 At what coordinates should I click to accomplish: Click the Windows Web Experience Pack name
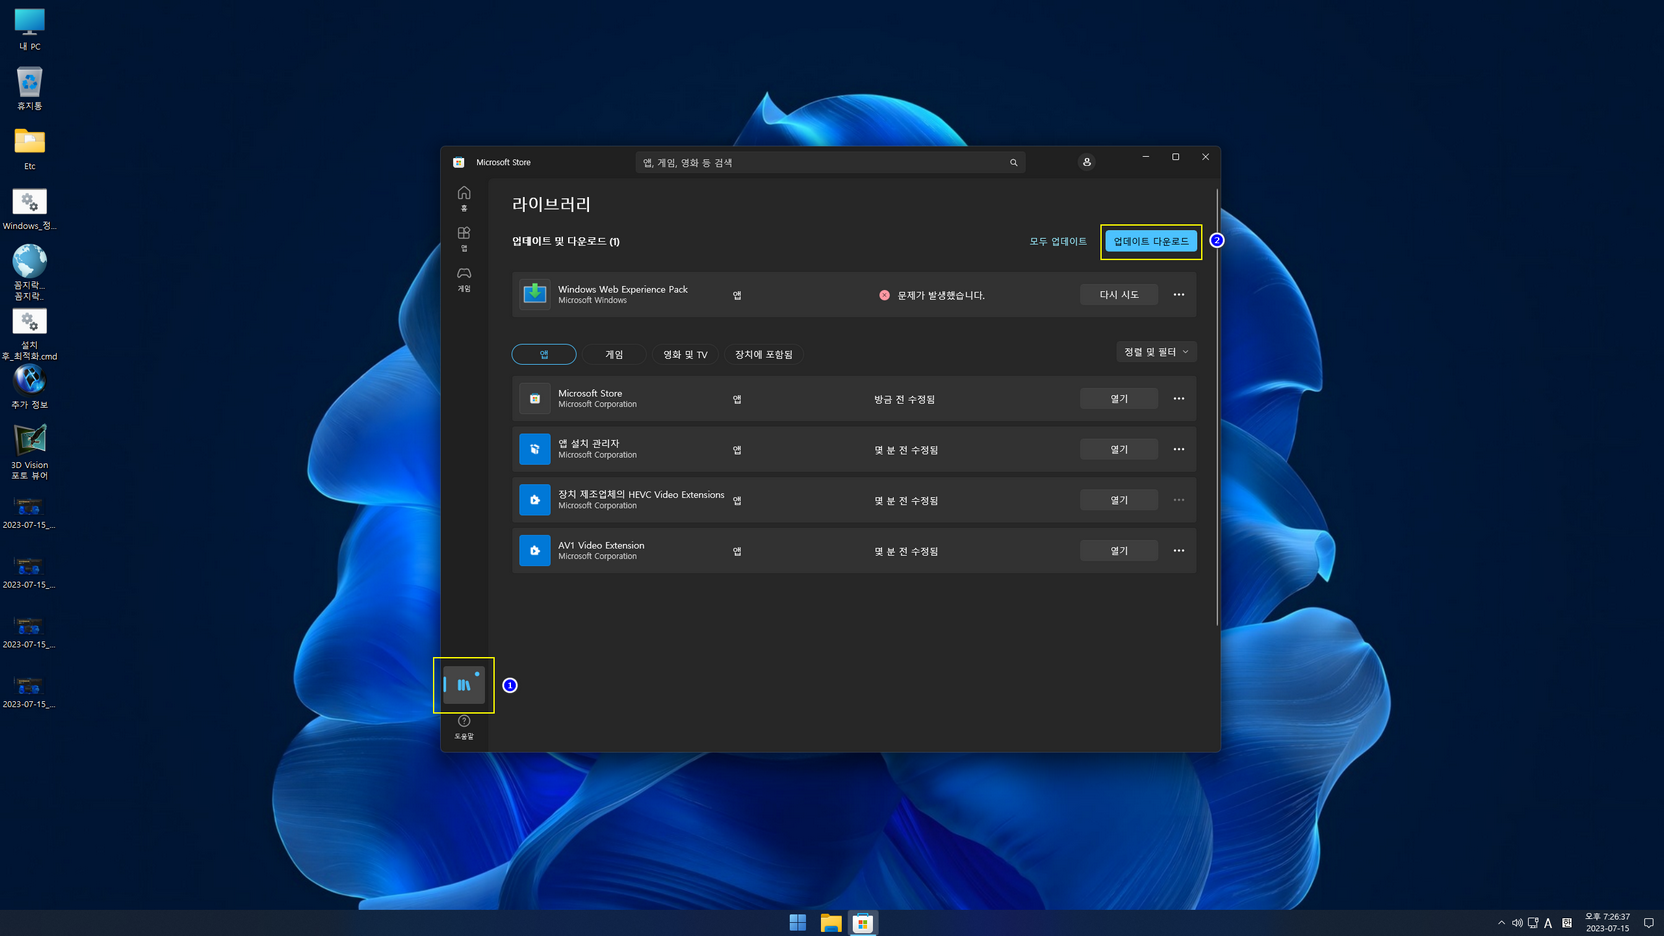coord(623,289)
